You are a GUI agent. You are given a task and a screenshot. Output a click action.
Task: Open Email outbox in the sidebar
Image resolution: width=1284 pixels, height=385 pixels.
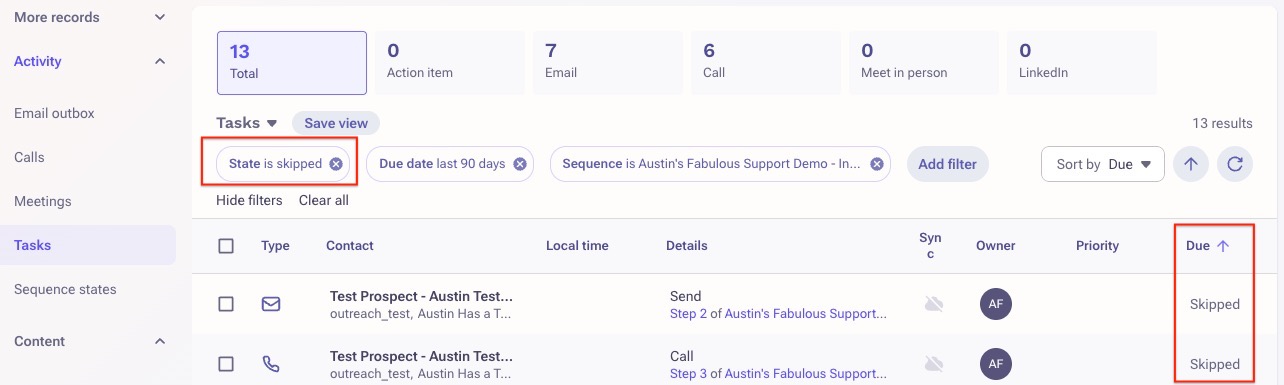point(54,113)
